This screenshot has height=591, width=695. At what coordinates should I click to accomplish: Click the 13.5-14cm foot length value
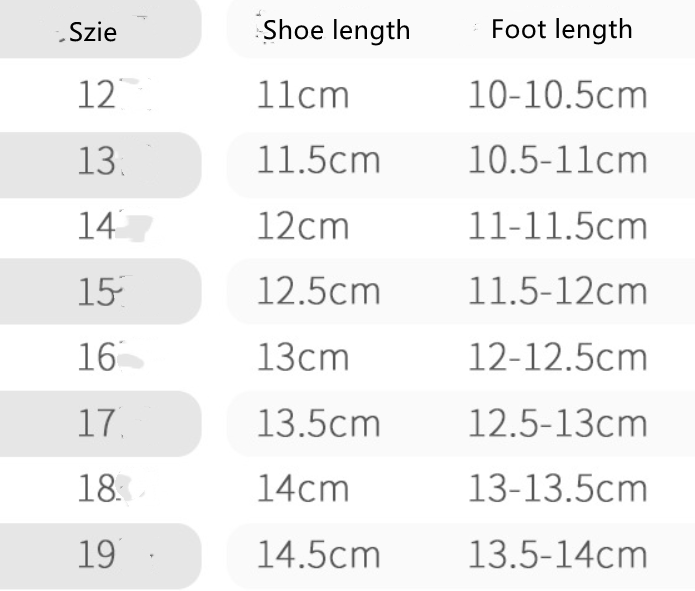pyautogui.click(x=558, y=555)
